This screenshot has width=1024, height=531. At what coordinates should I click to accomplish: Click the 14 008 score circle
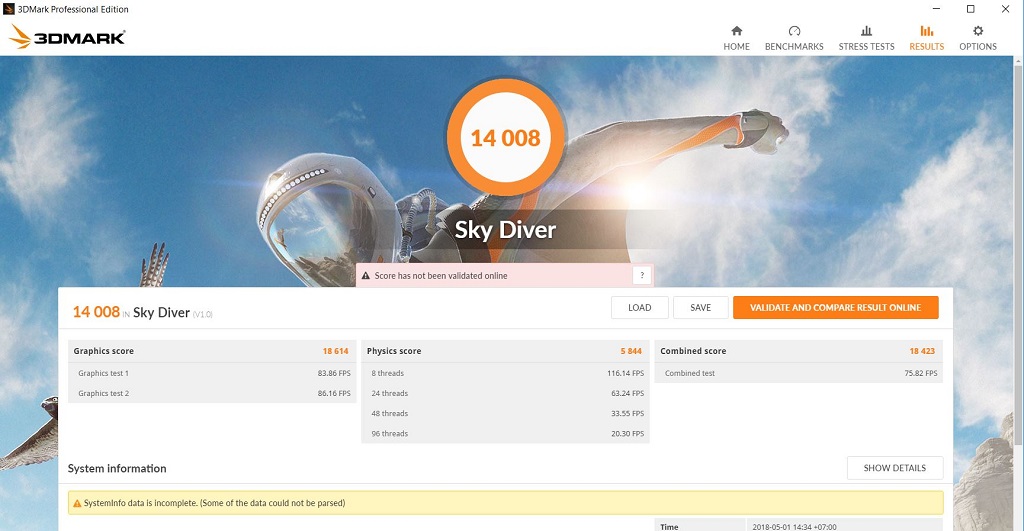point(505,138)
